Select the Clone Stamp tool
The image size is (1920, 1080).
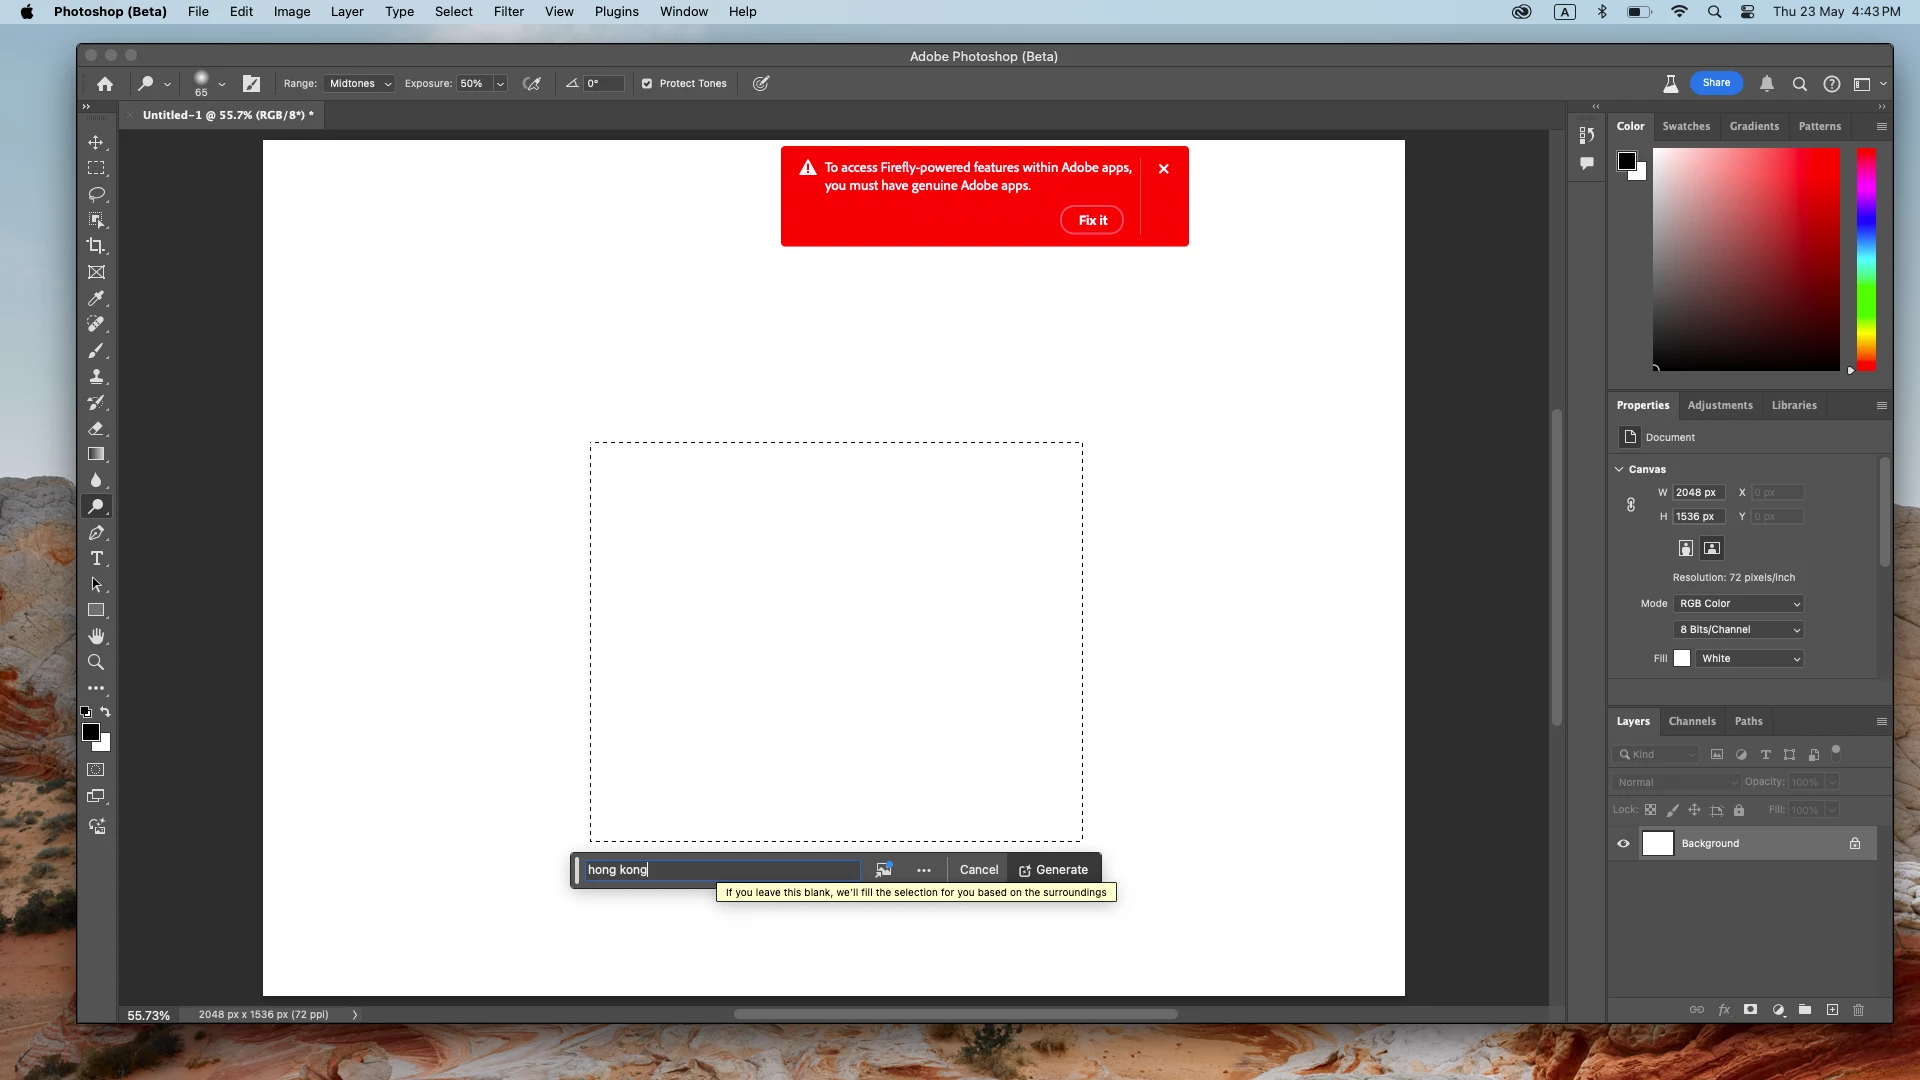pyautogui.click(x=96, y=377)
